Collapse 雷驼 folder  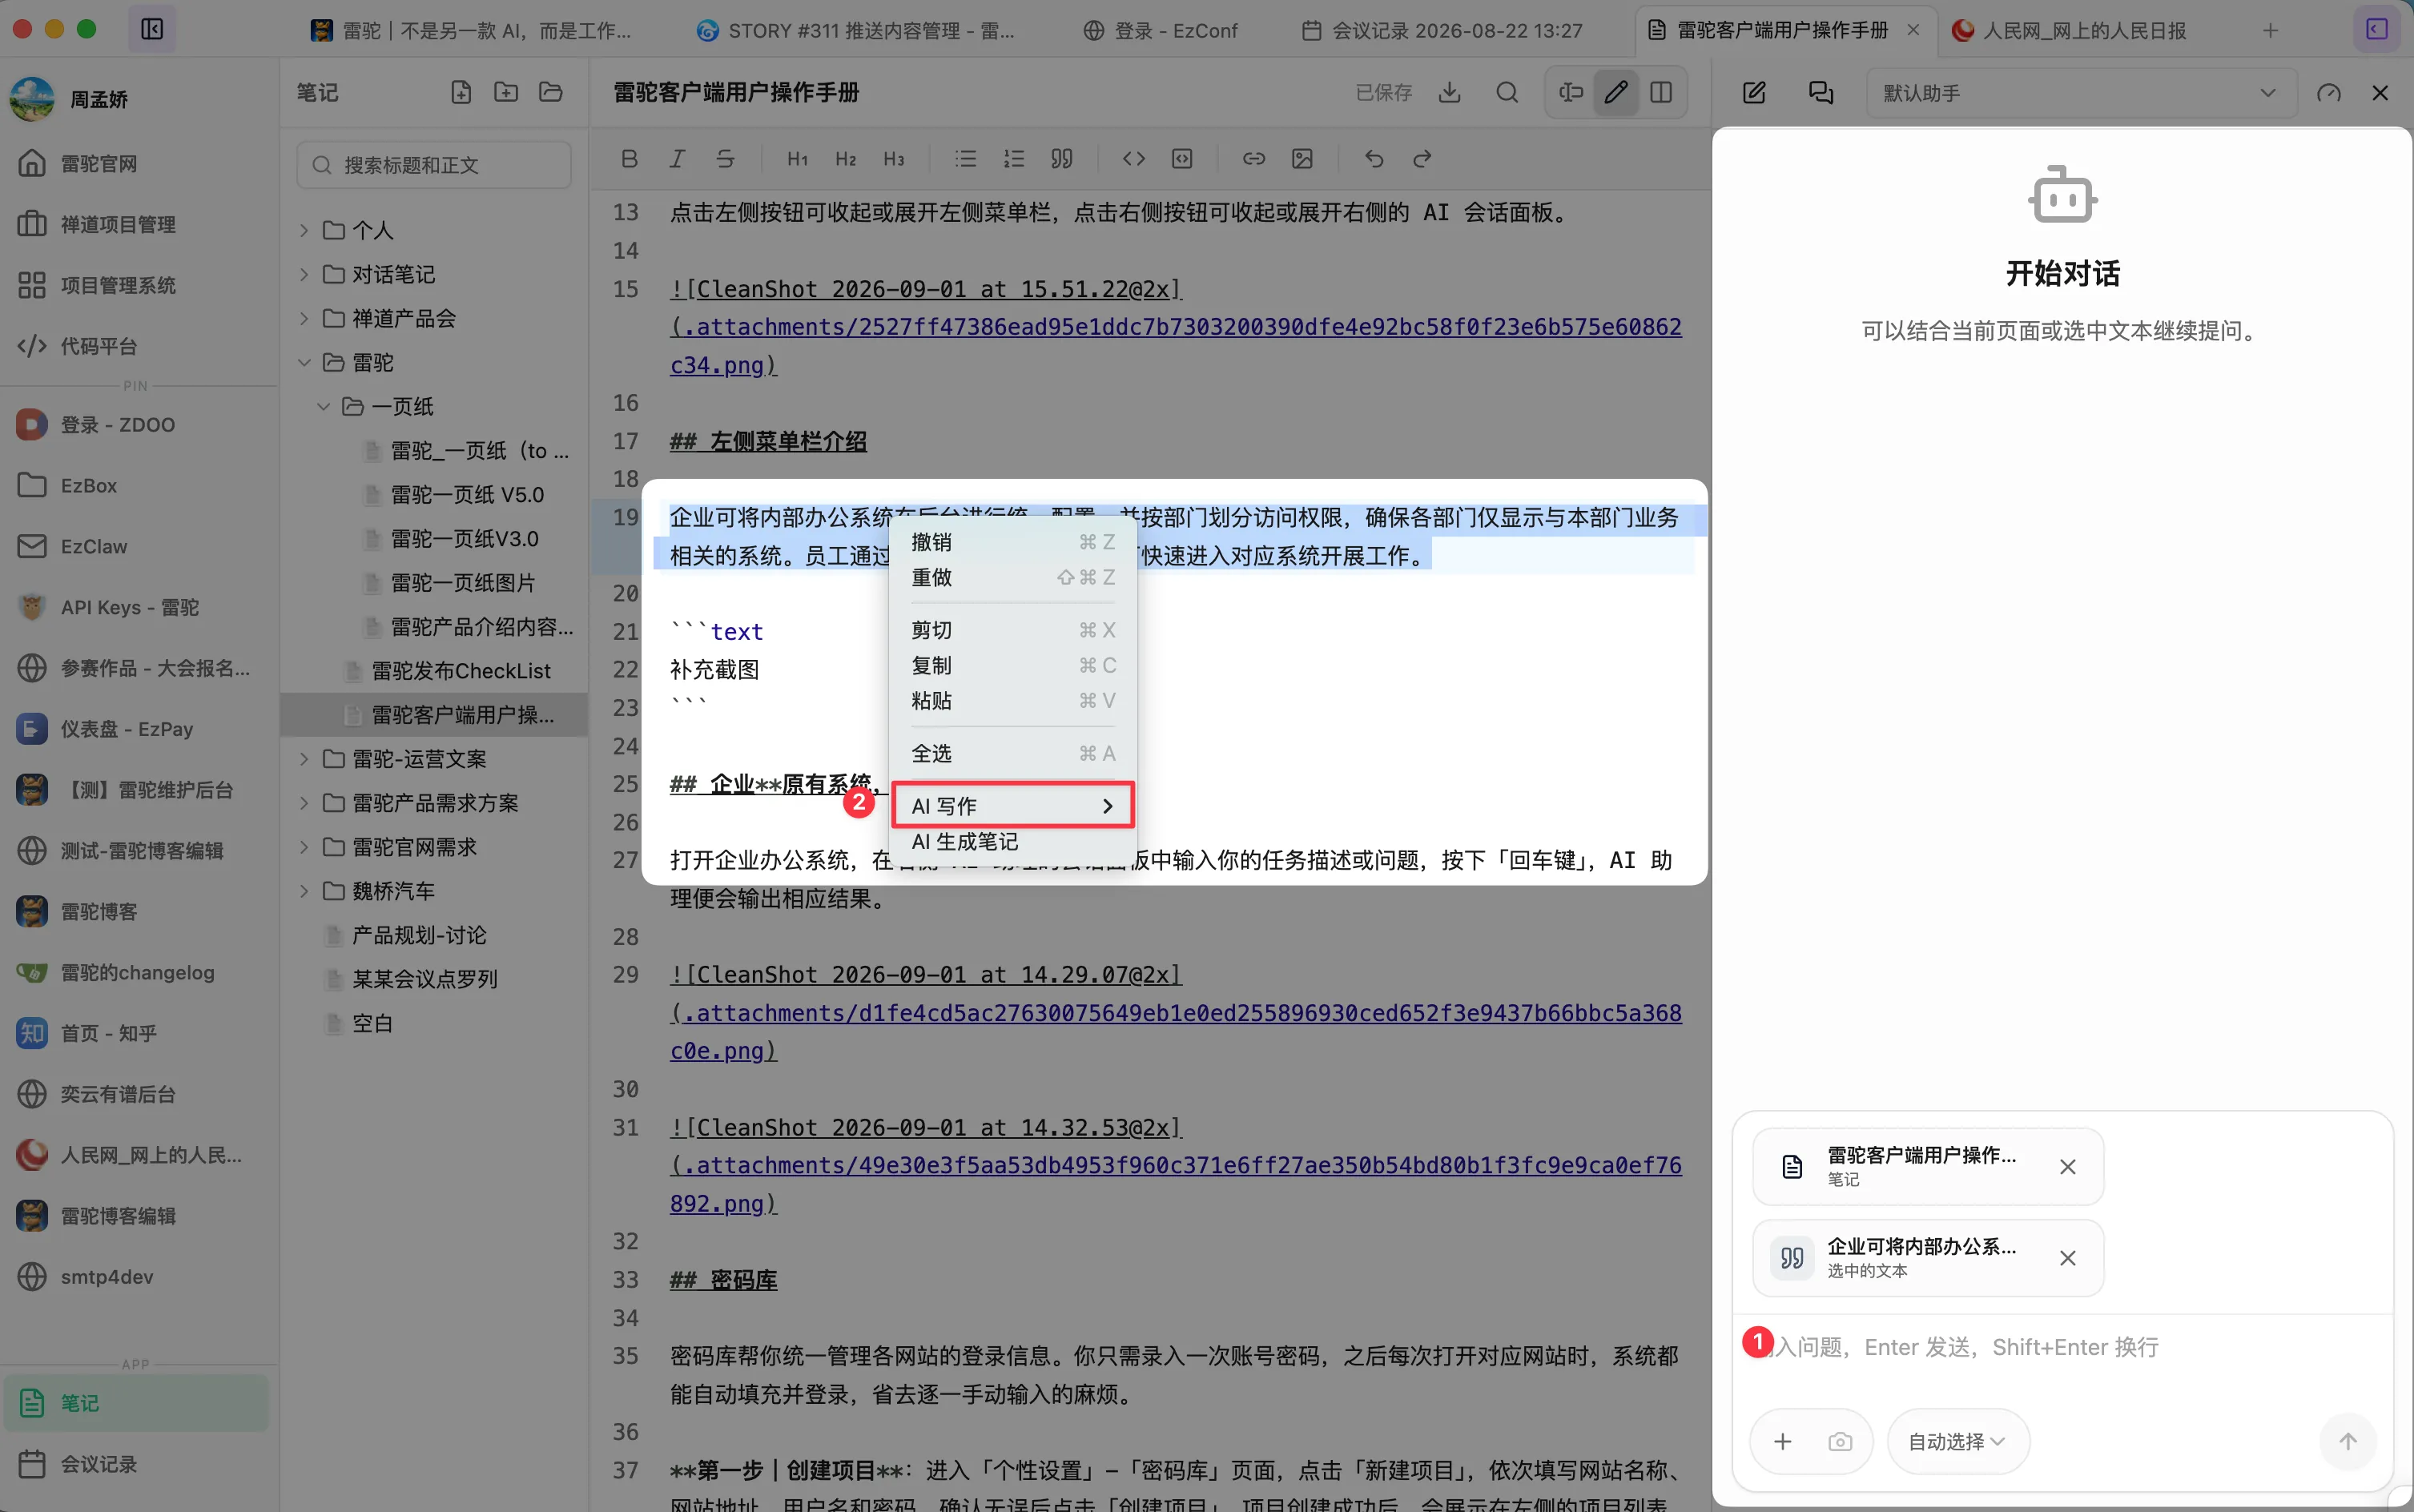[304, 362]
